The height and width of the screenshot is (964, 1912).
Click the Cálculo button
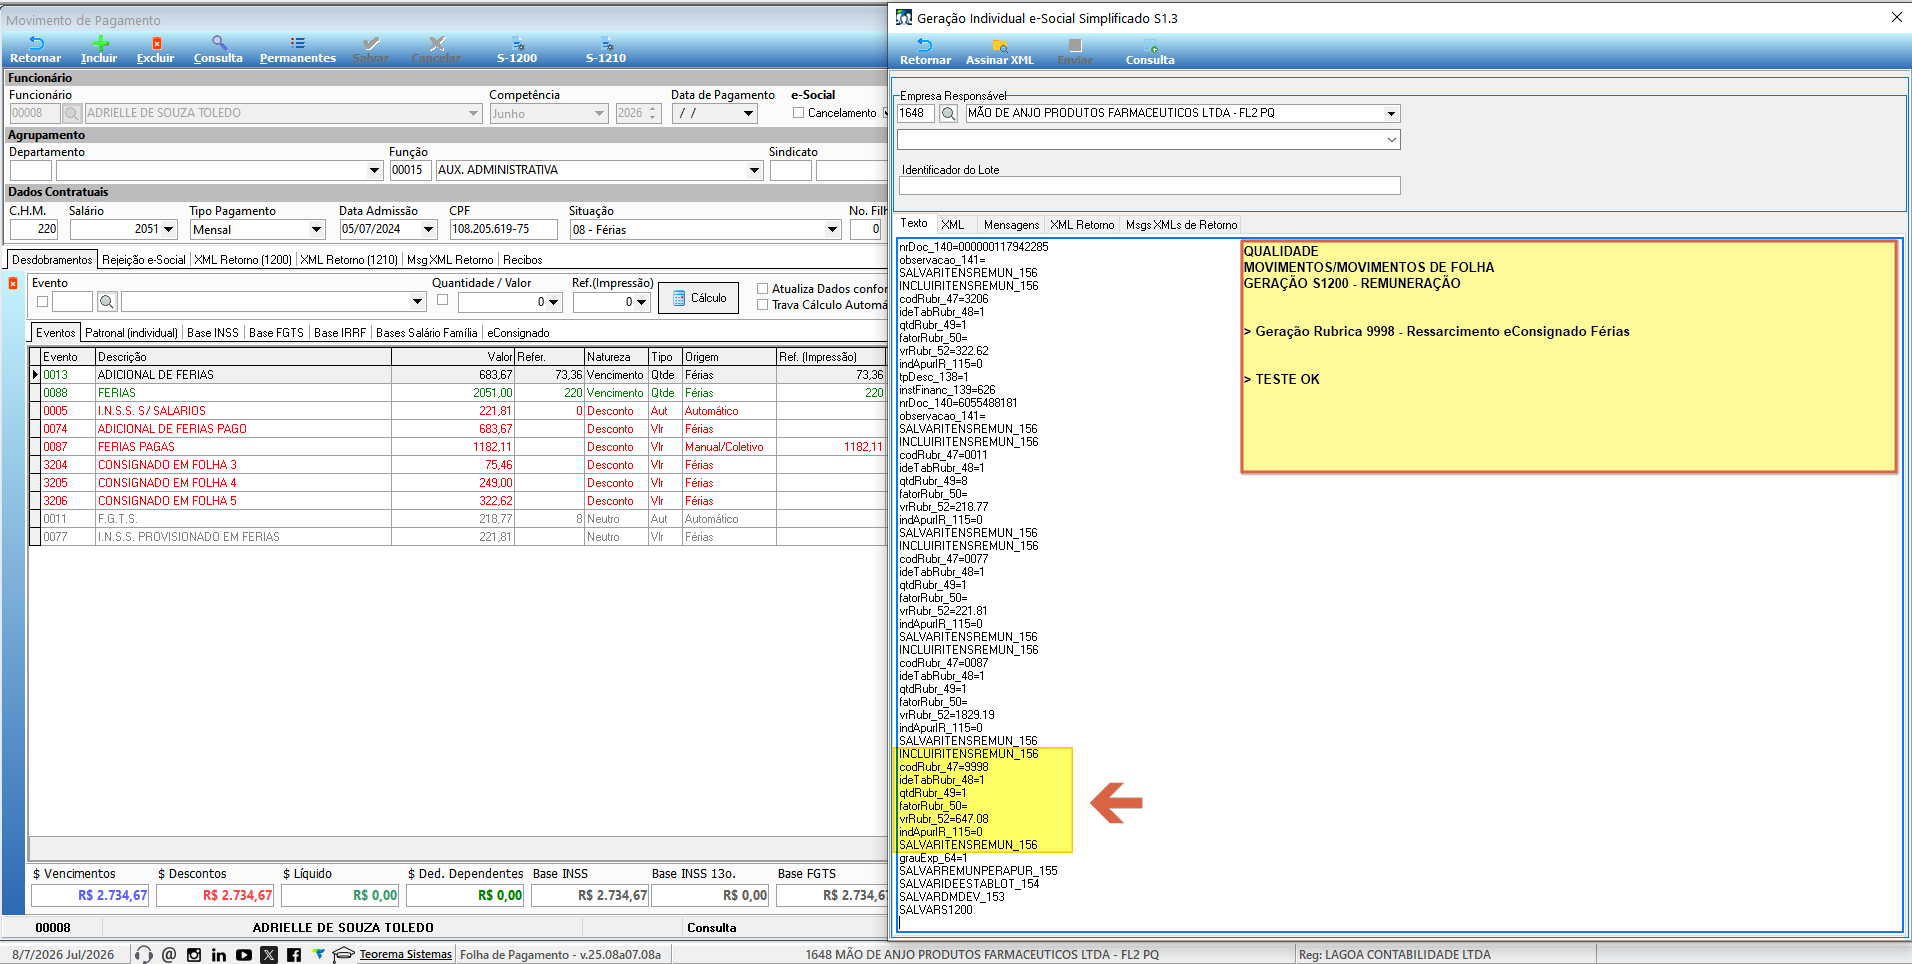[x=698, y=298]
